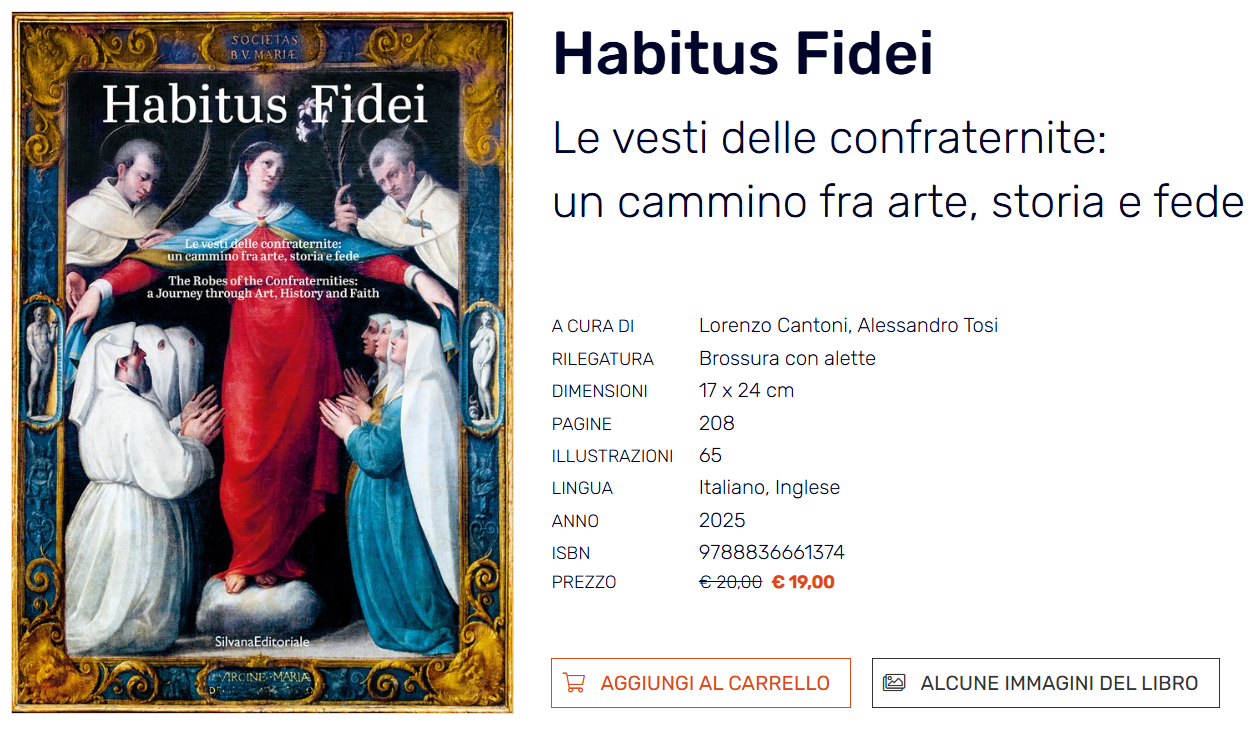The image size is (1259, 729).
Task: Click the publication year 2025
Action: point(722,521)
